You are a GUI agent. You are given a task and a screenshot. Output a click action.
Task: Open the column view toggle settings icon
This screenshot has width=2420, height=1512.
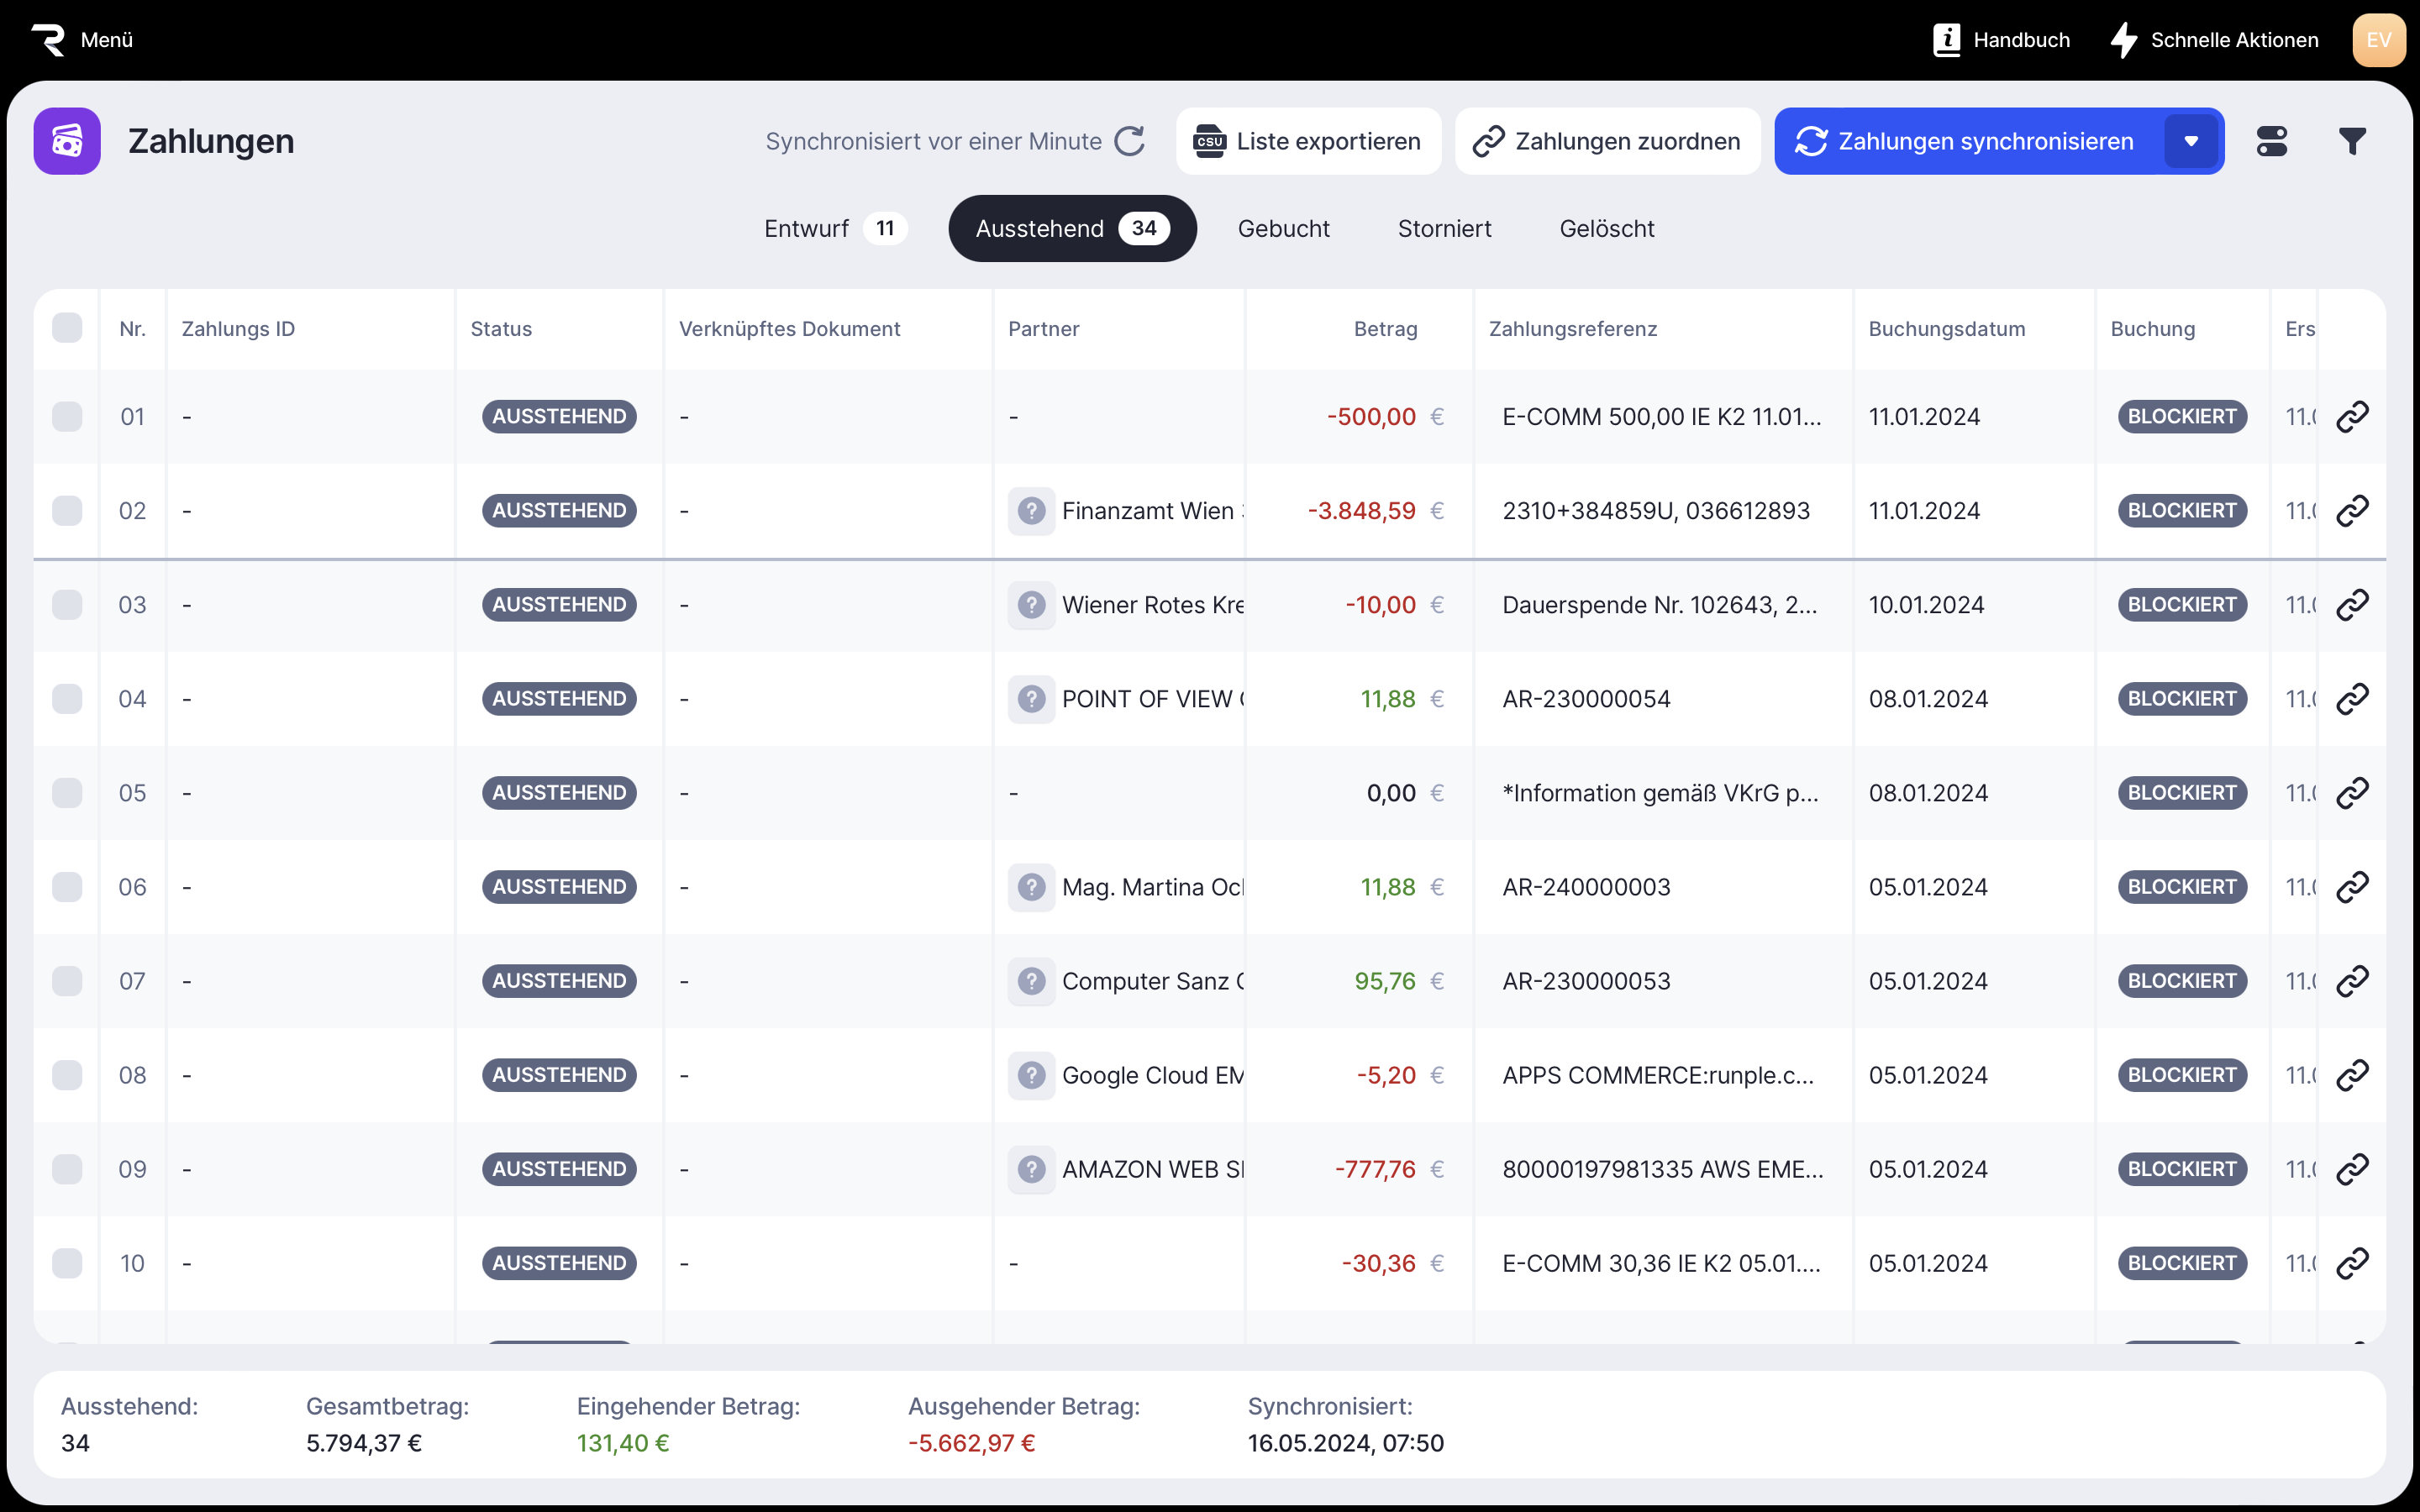[x=2271, y=141]
